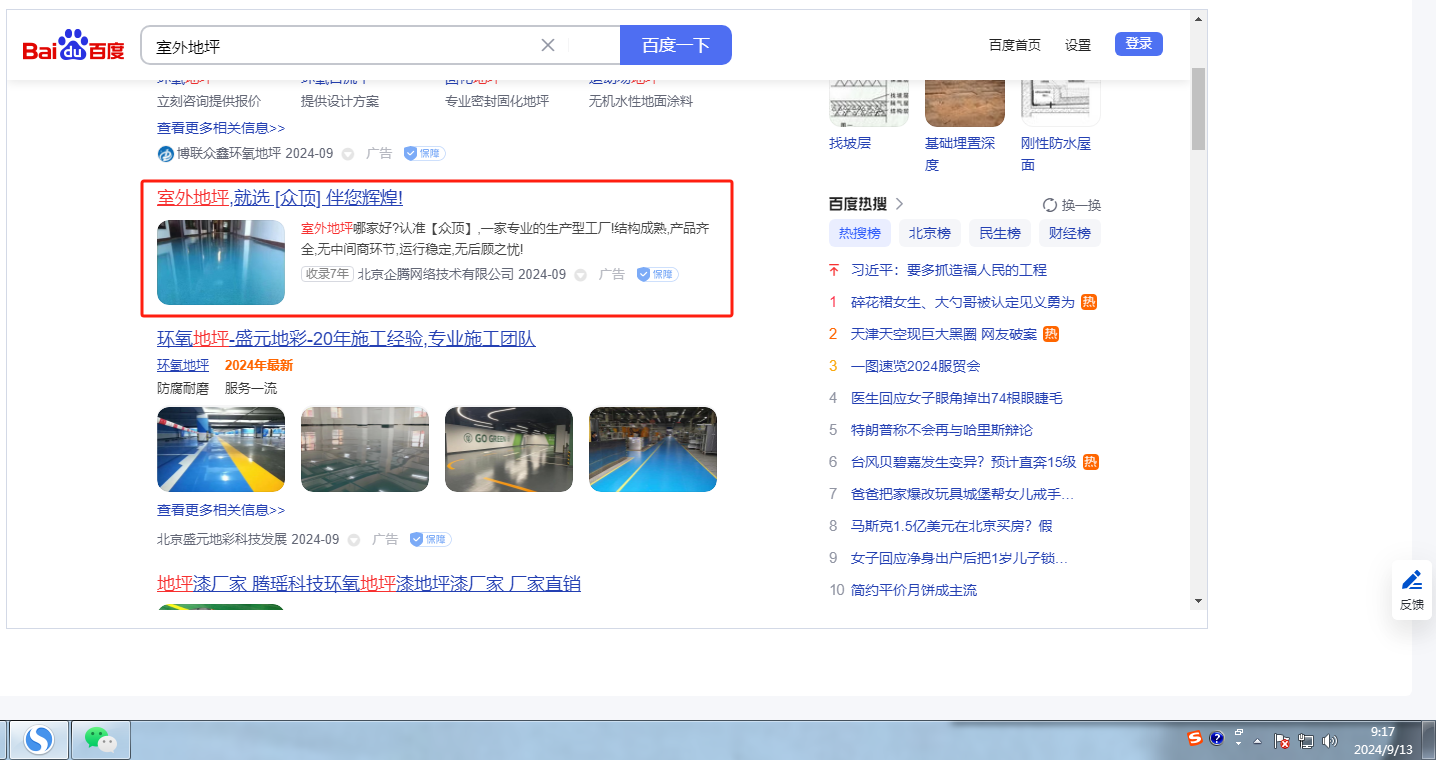
Task: Open the 设置 menu
Action: click(x=1078, y=45)
